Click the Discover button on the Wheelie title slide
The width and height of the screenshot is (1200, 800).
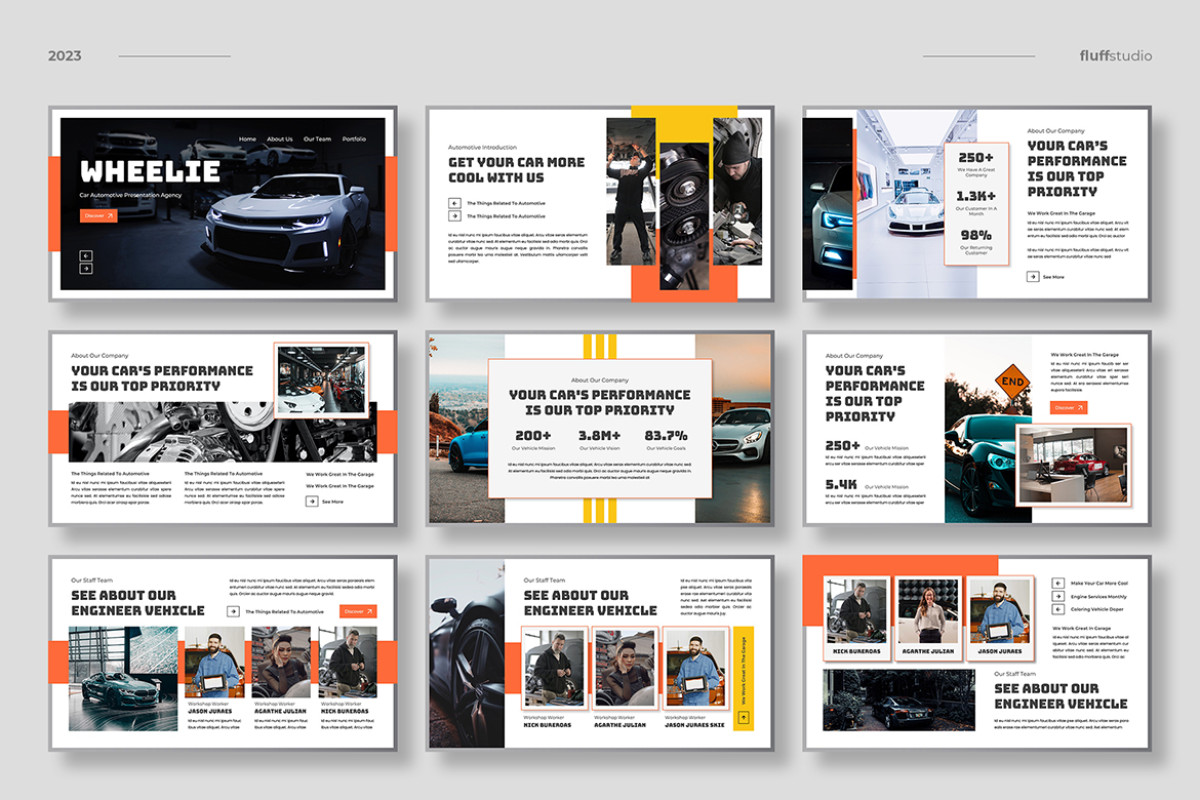99,217
